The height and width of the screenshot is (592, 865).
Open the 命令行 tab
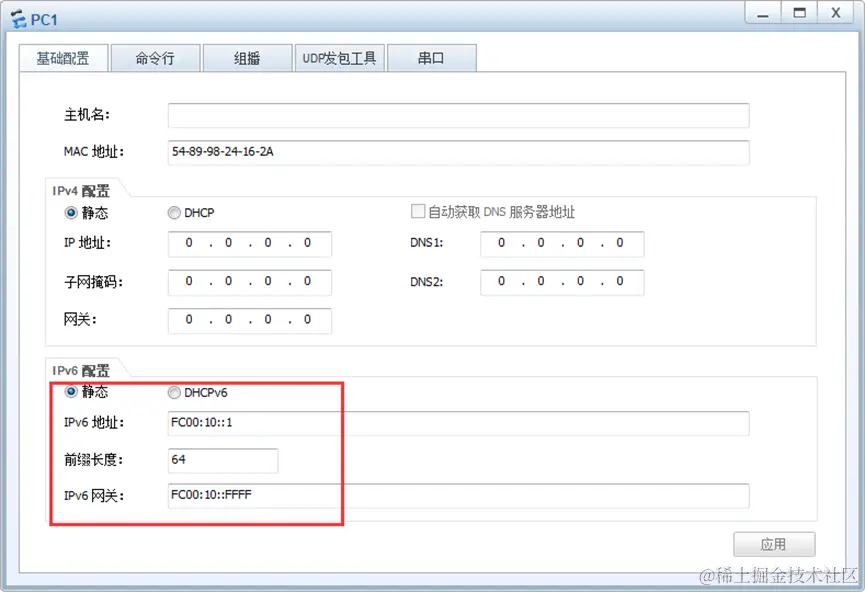point(155,58)
